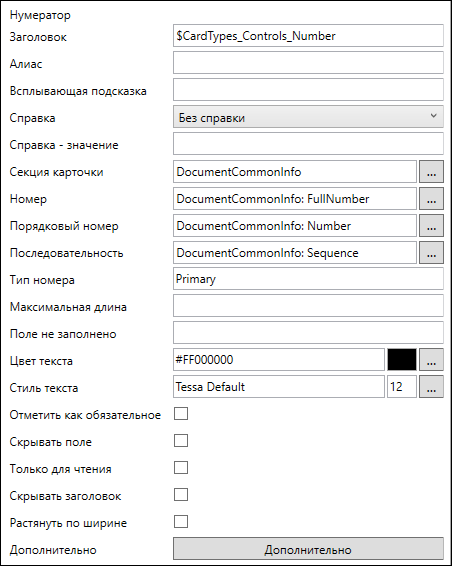This screenshot has height=566, width=452.
Task: Click the font size field showing 12
Action: coord(402,387)
